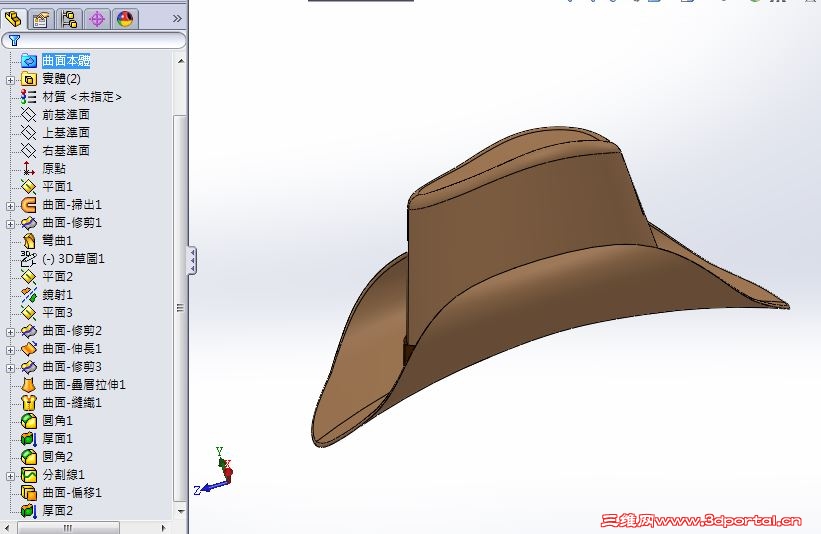Click the 材質 <未指定> label
The height and width of the screenshot is (534, 821).
82,97
